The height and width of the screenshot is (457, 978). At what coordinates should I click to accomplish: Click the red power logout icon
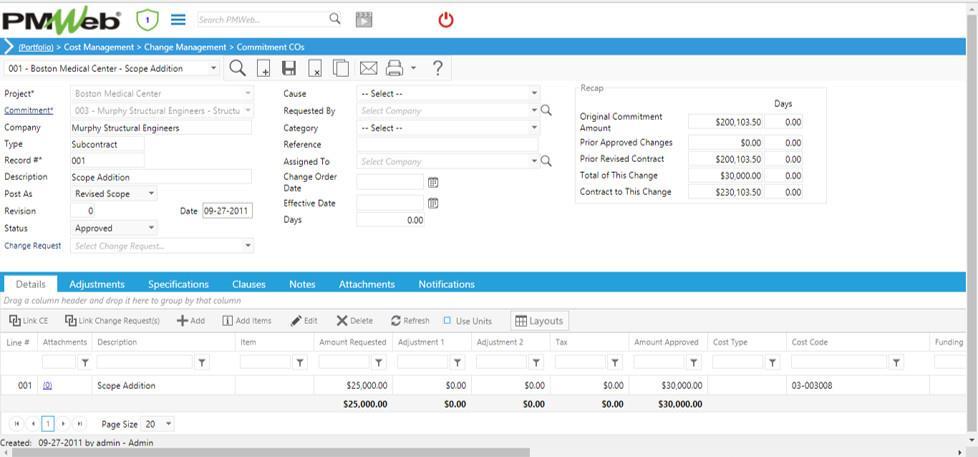[x=445, y=20]
